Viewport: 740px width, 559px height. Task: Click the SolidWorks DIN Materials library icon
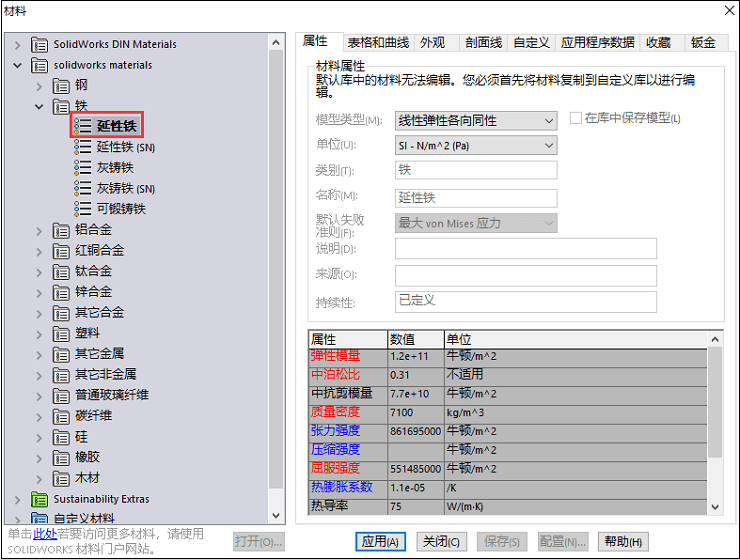(x=39, y=44)
